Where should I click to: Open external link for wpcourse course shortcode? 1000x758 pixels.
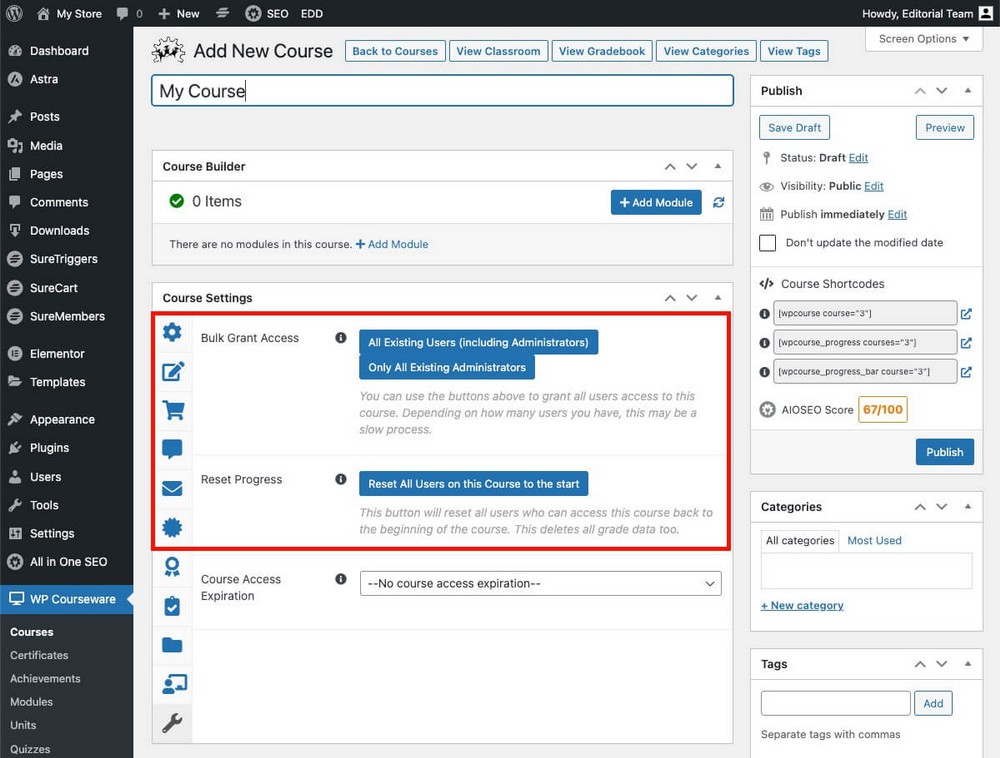[x=966, y=314]
